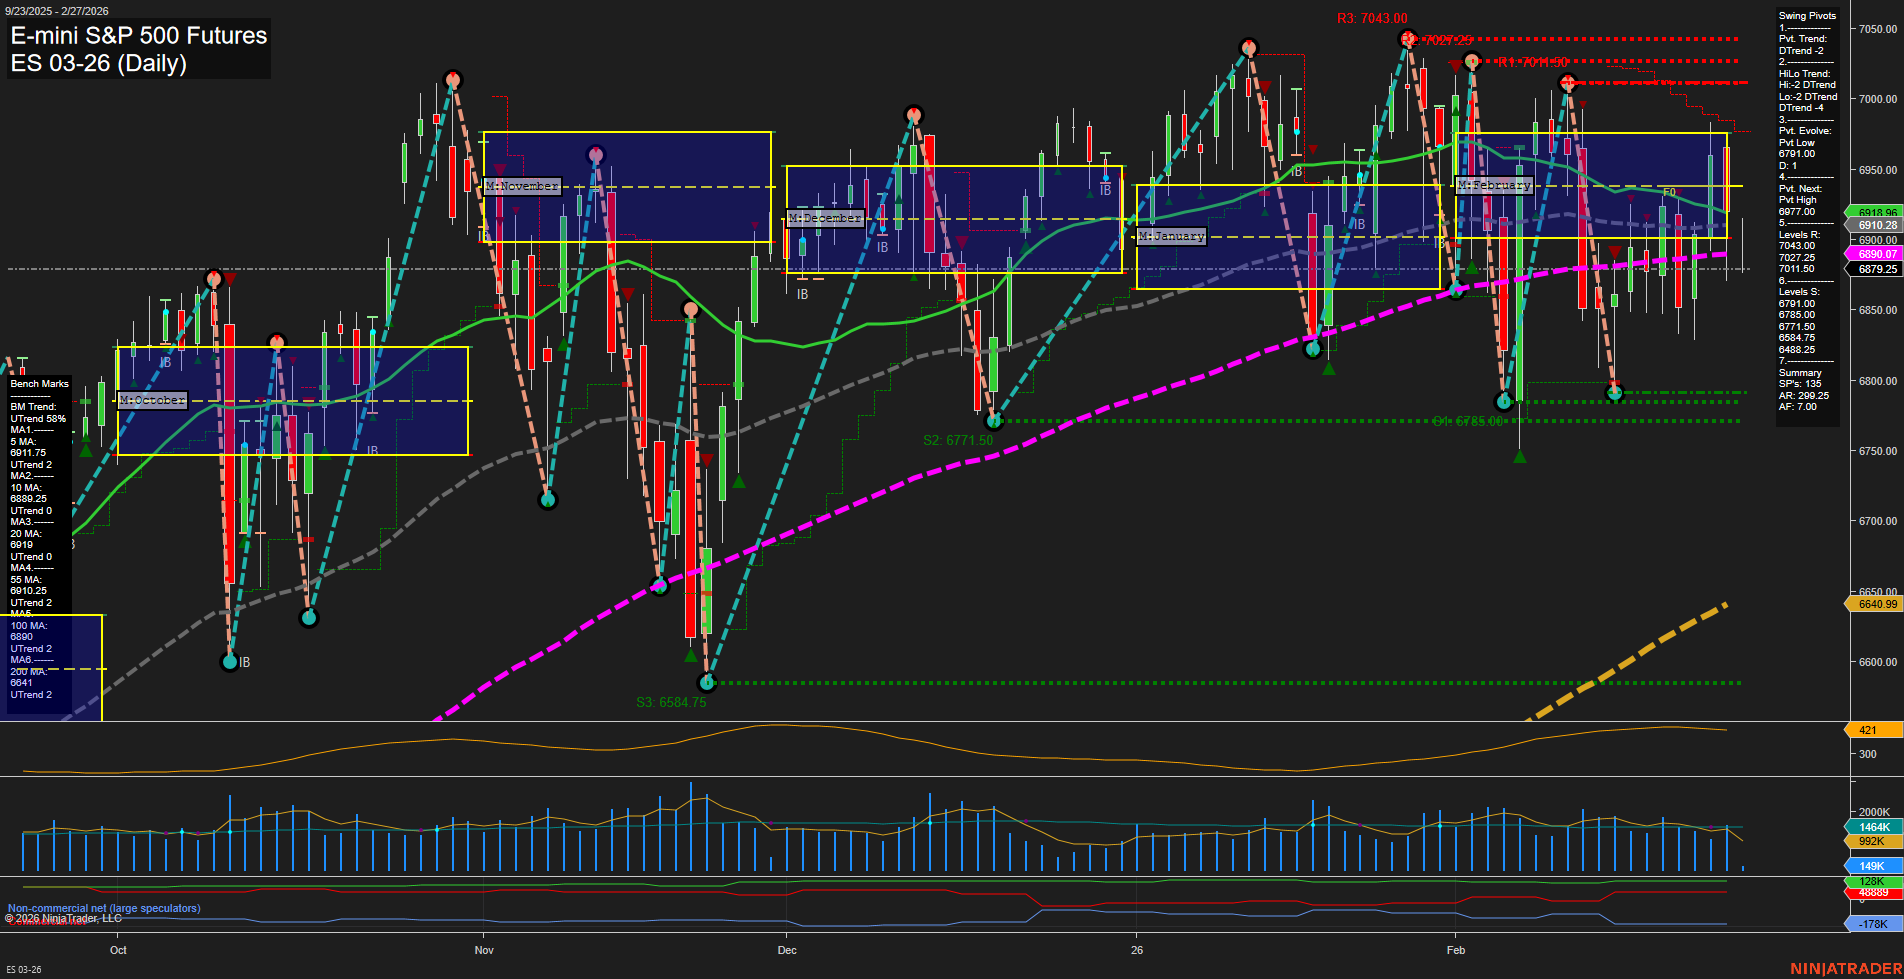This screenshot has width=1904, height=979.
Task: Select the M:November range box label
Action: [523, 185]
